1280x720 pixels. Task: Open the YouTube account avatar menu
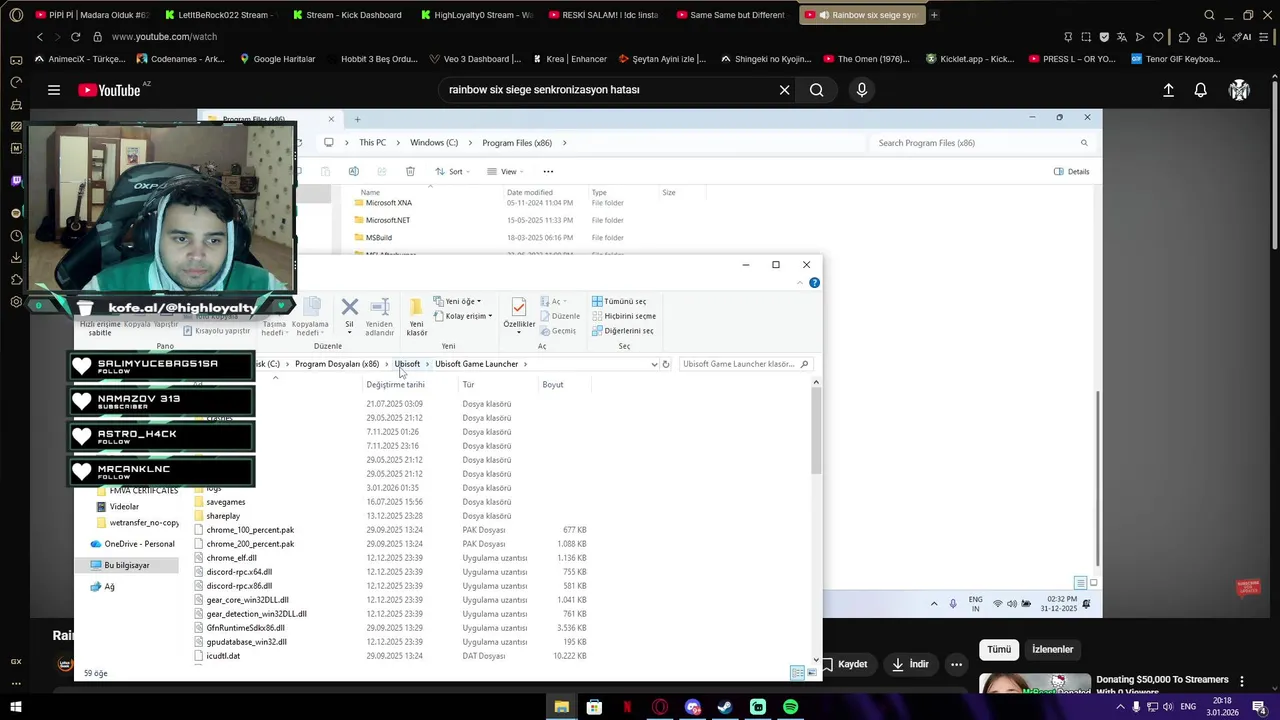coord(1240,90)
